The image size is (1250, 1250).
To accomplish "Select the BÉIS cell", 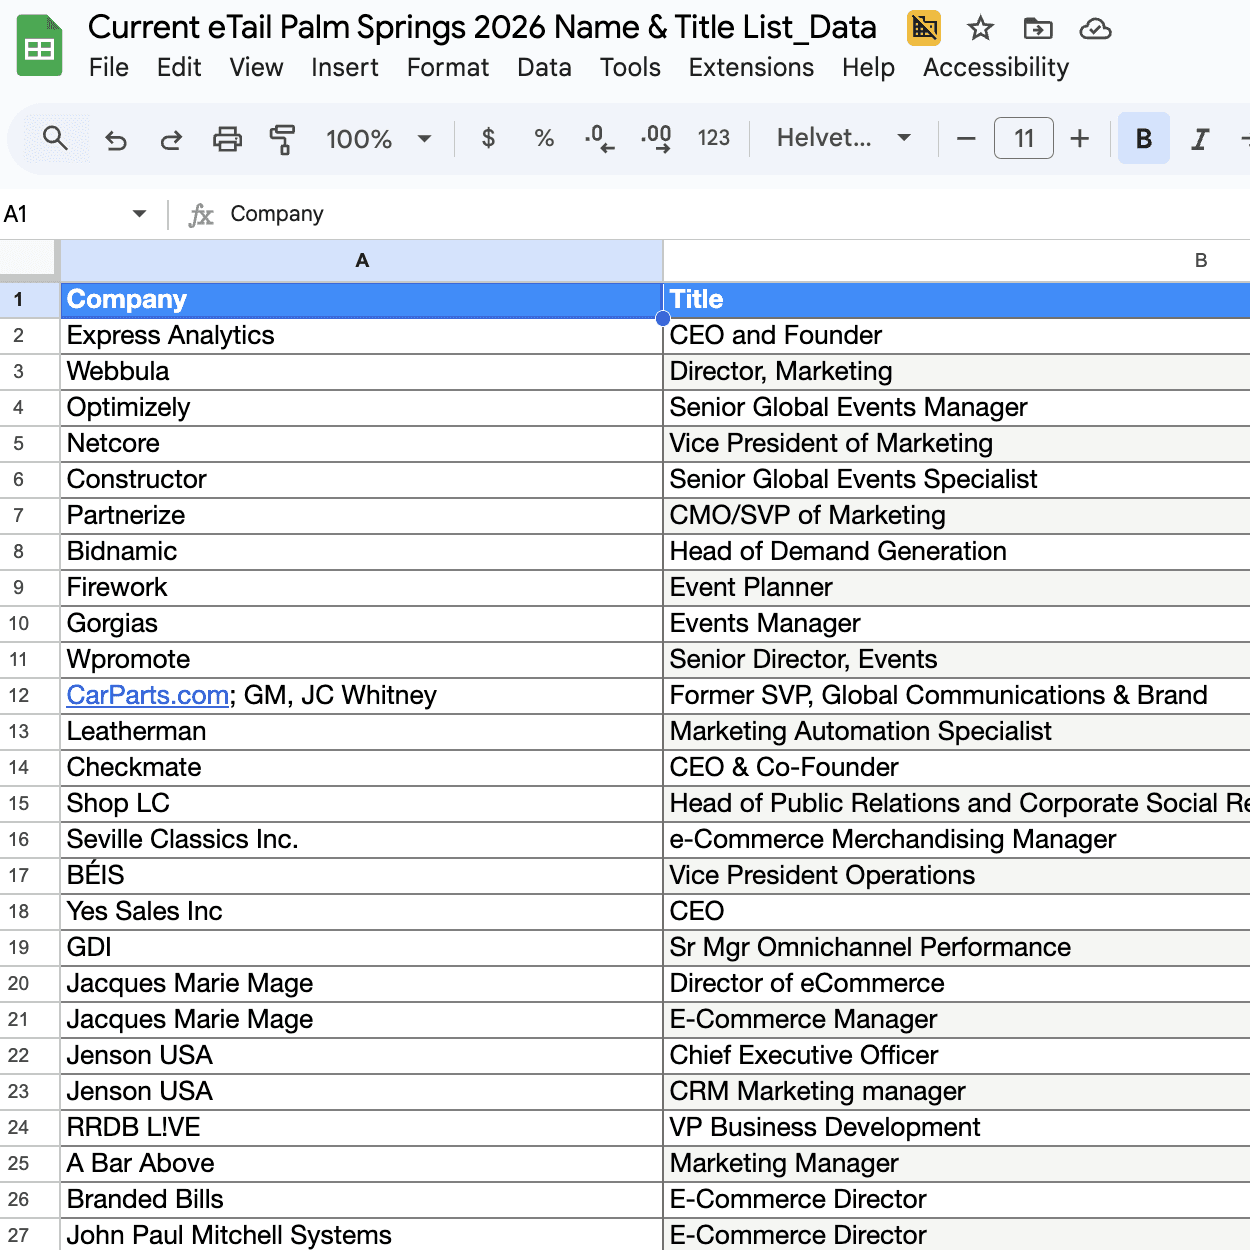I will pyautogui.click(x=362, y=876).
